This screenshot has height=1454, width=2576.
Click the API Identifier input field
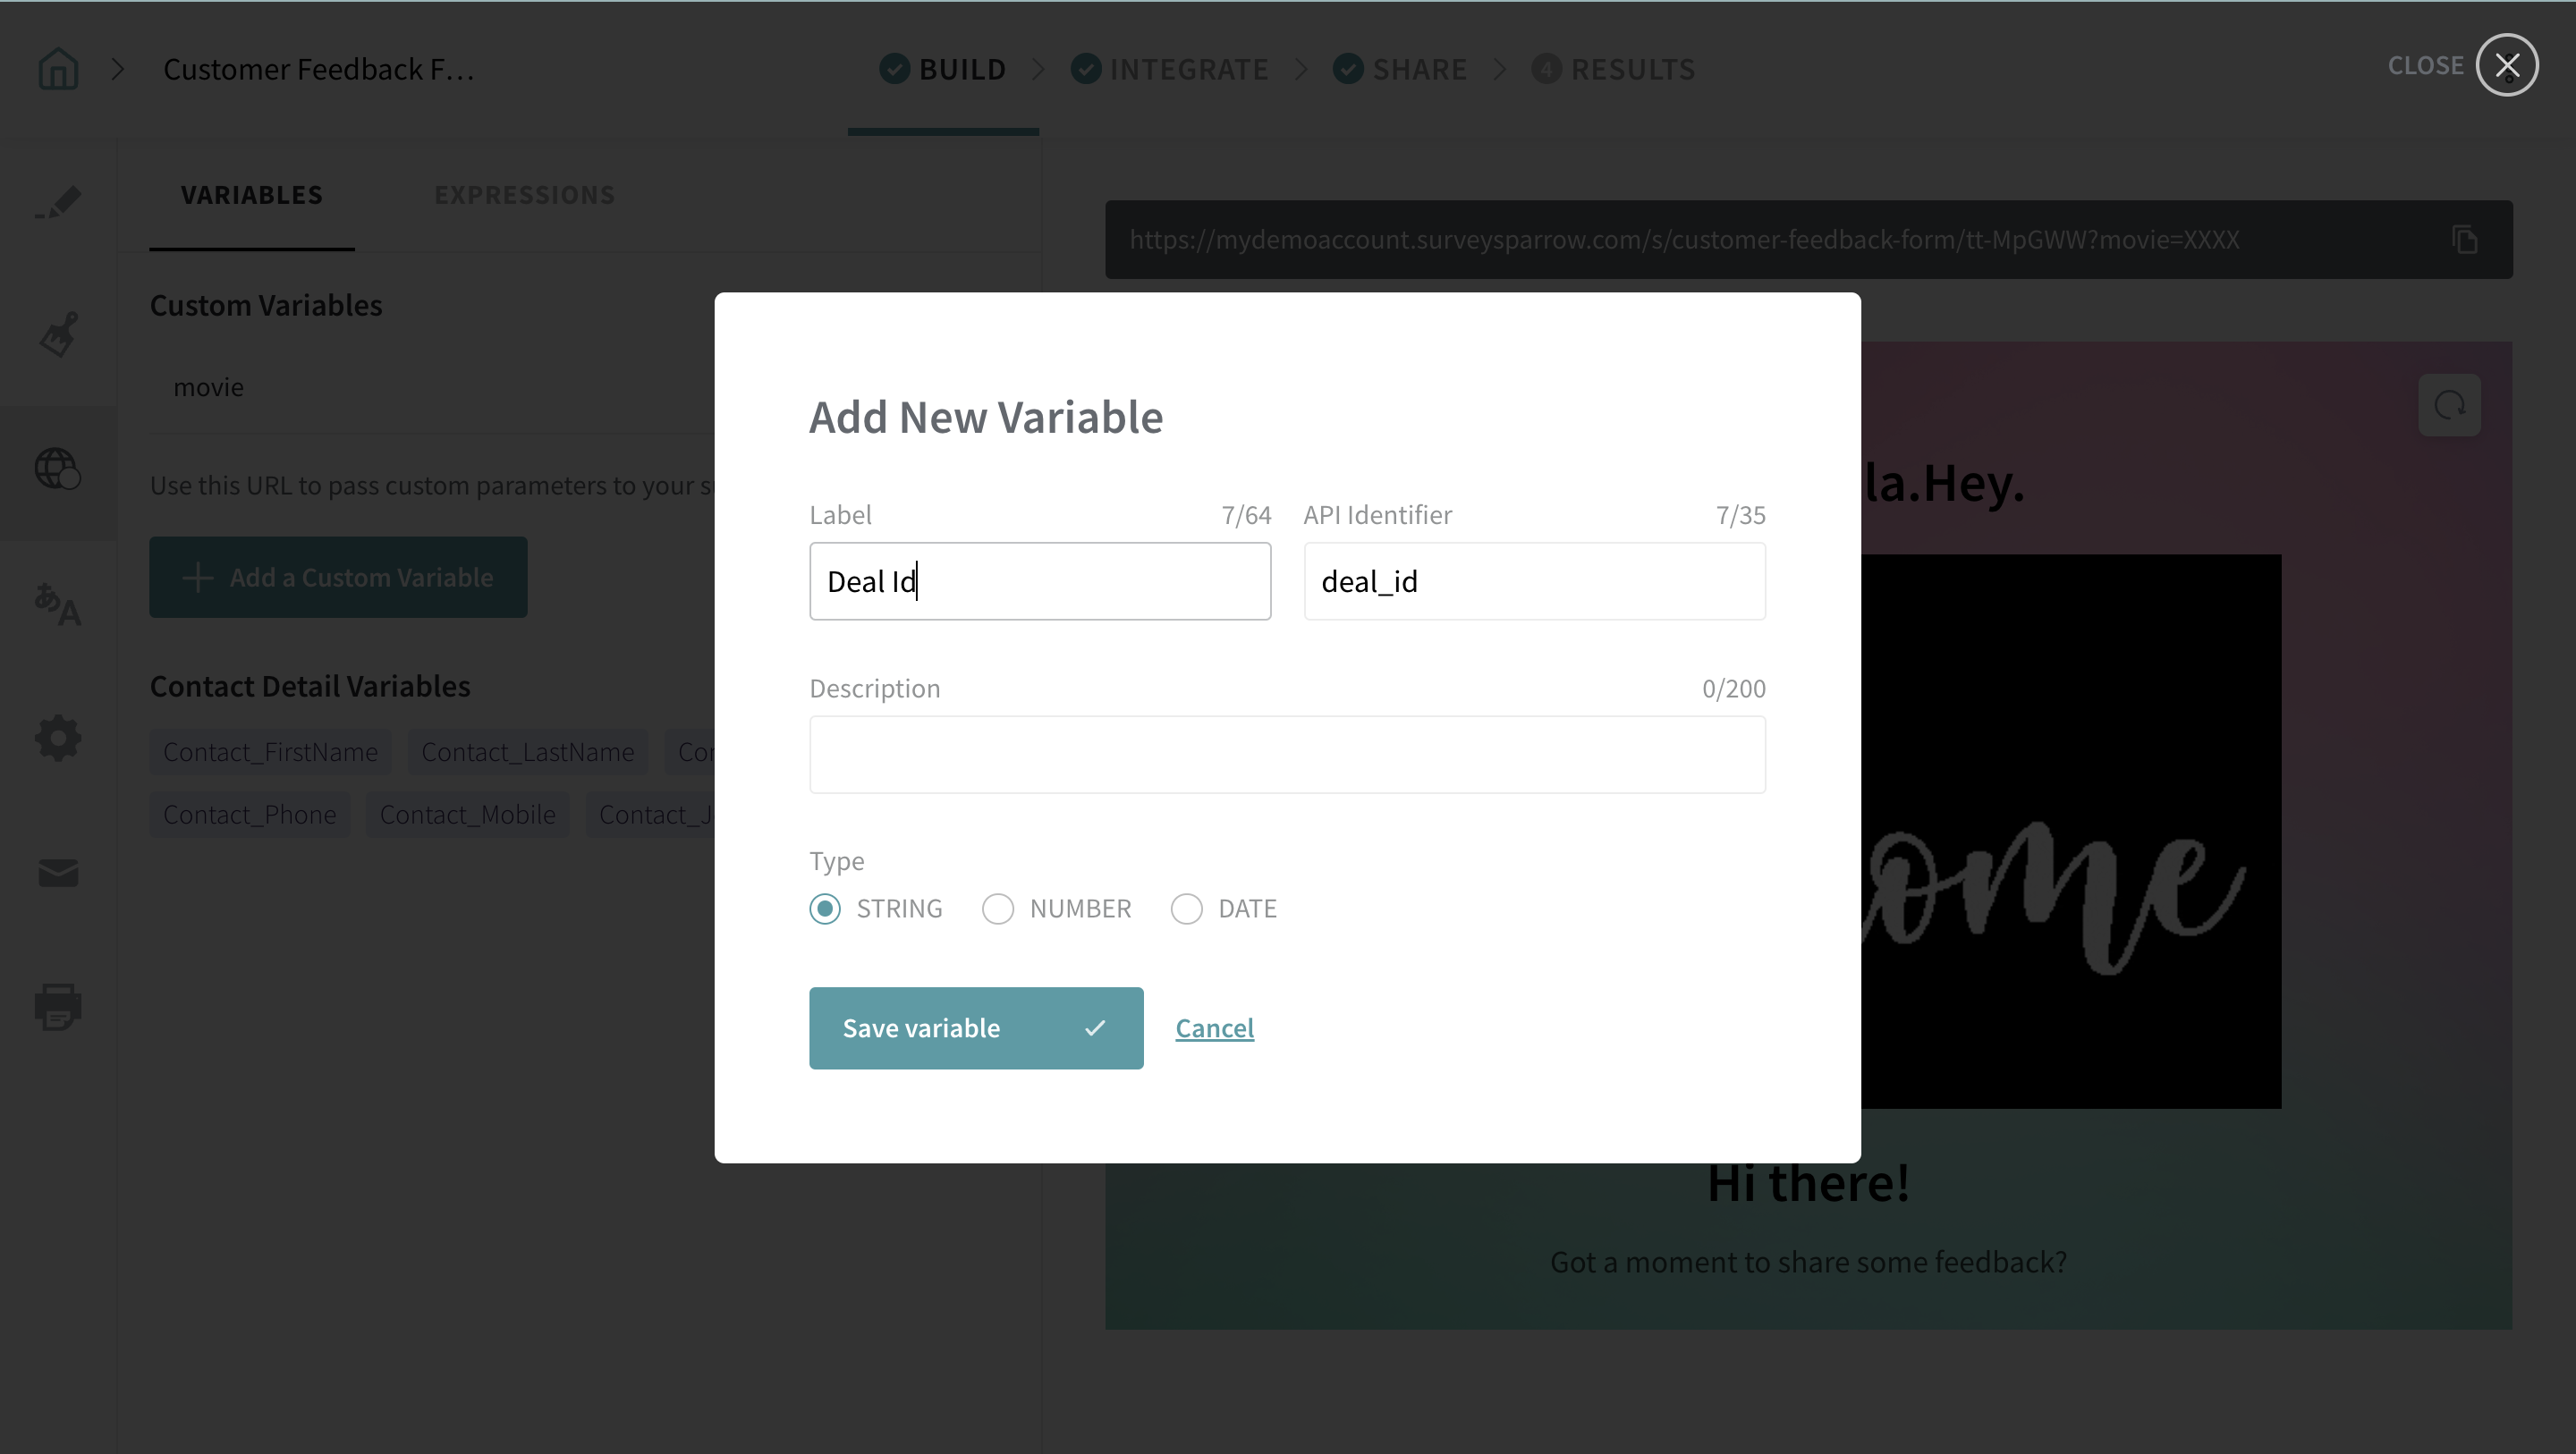tap(1534, 581)
